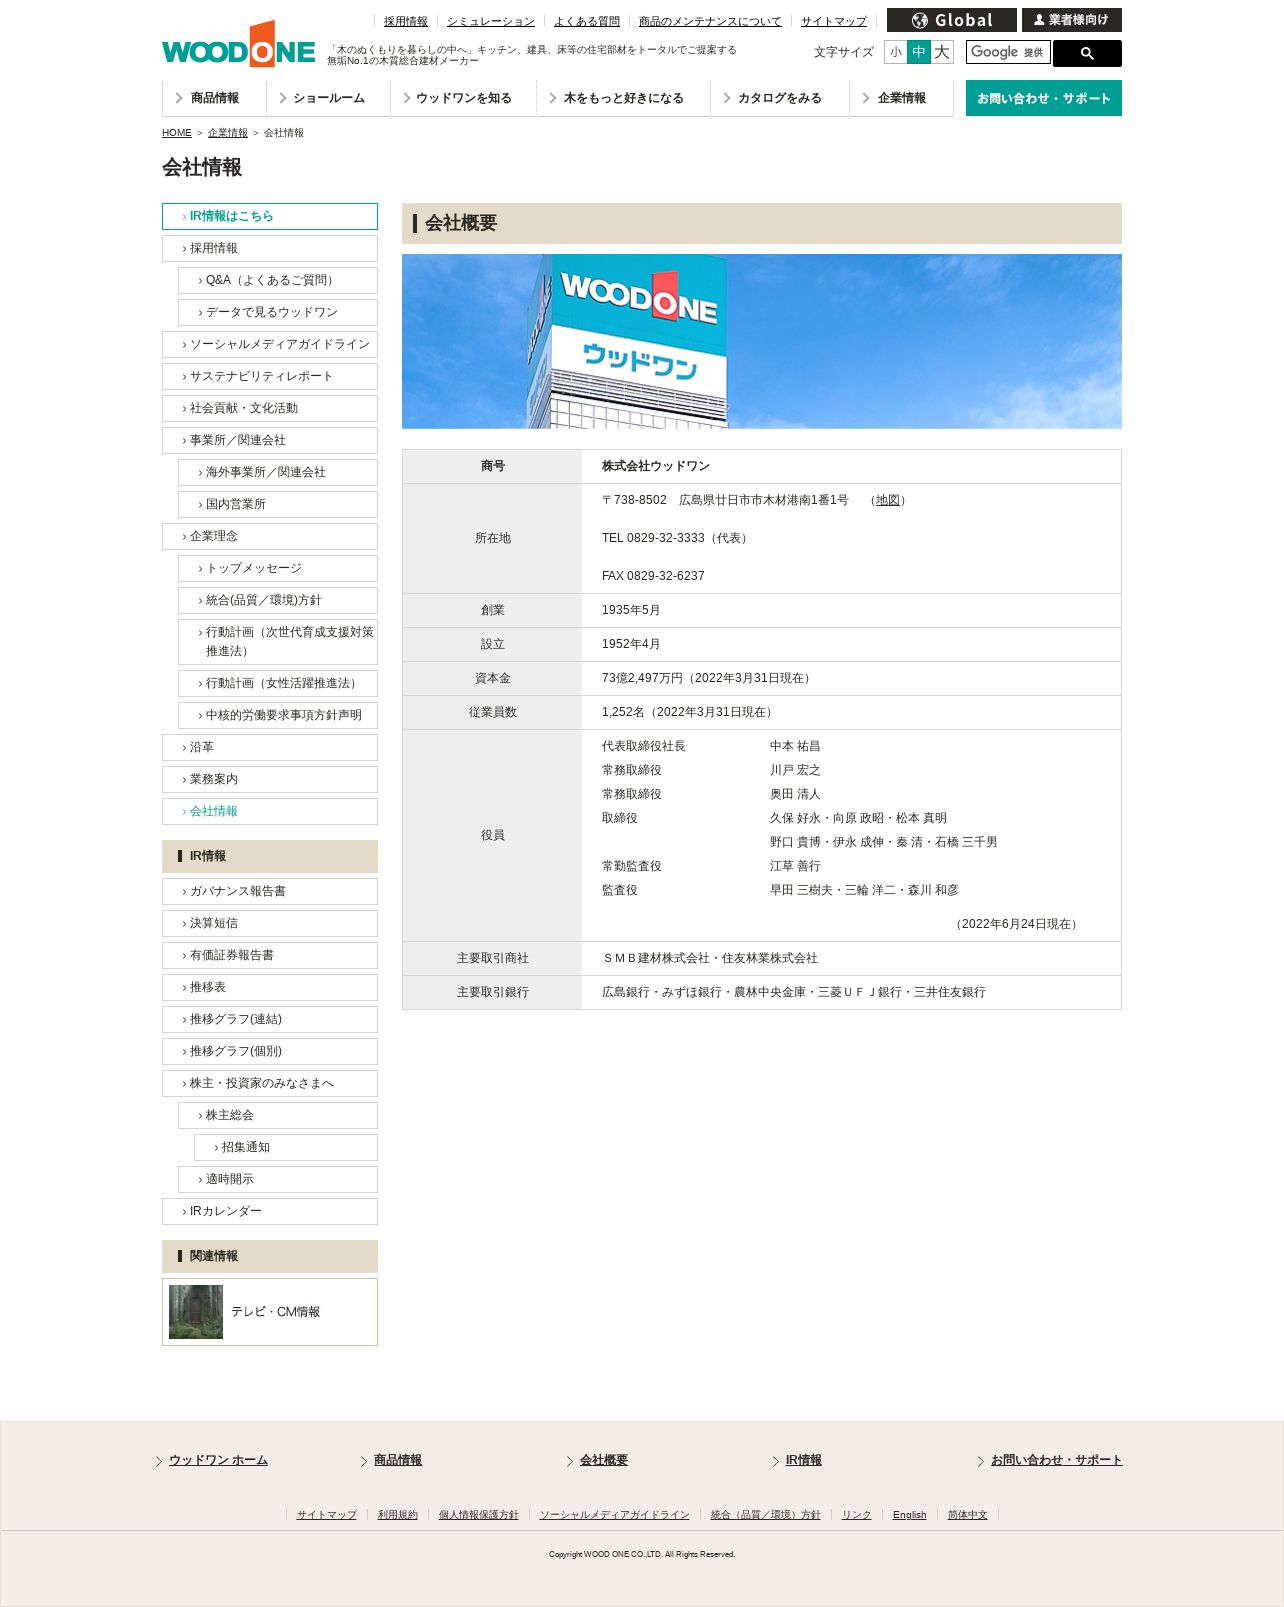Set font size to 中

919,52
